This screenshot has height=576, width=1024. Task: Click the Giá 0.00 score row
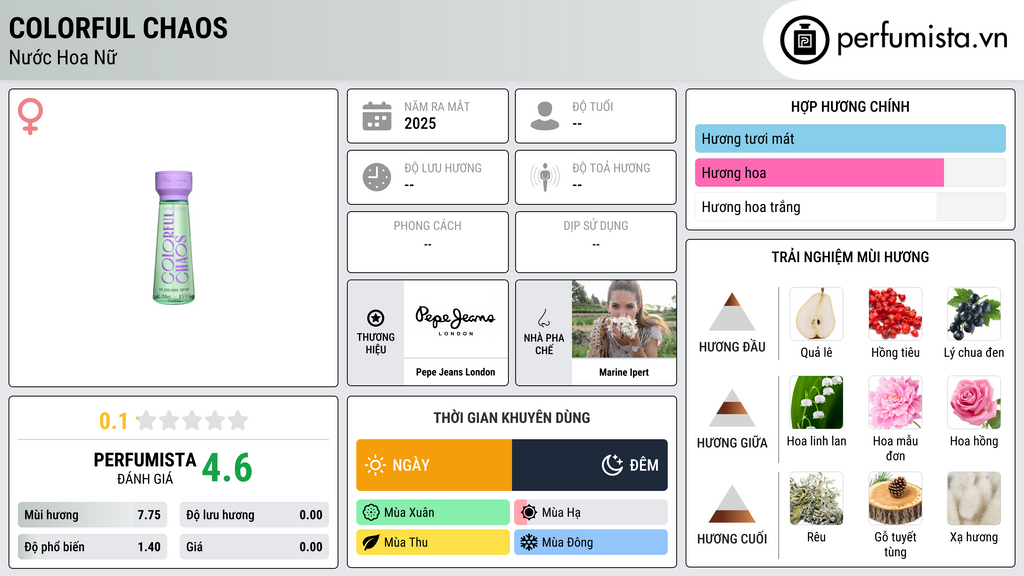[x=254, y=547]
